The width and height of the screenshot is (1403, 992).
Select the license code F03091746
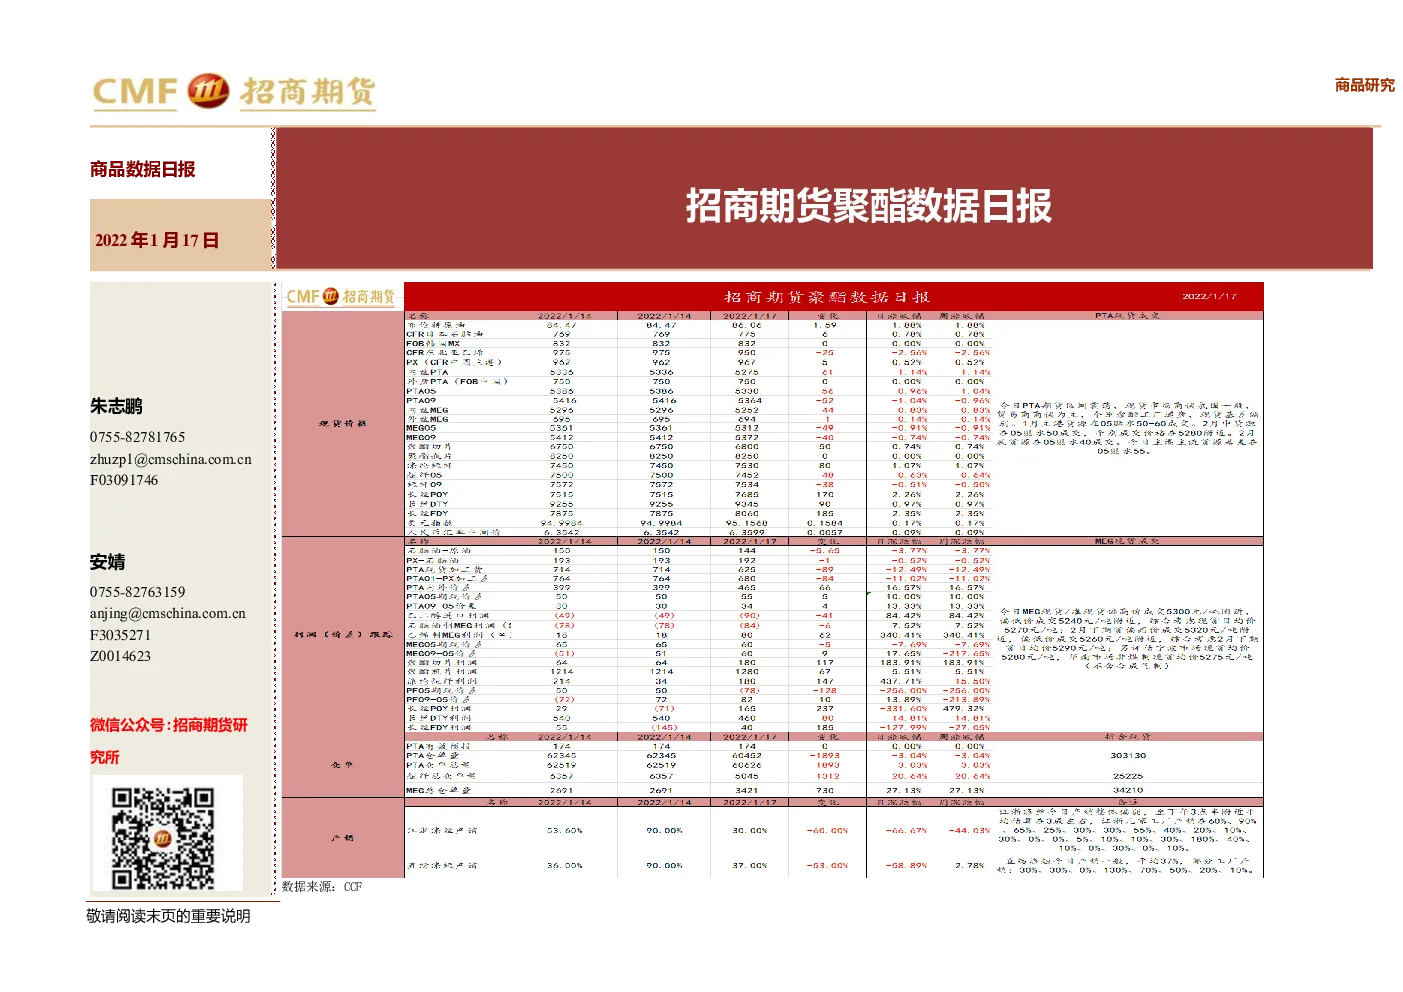(x=124, y=480)
